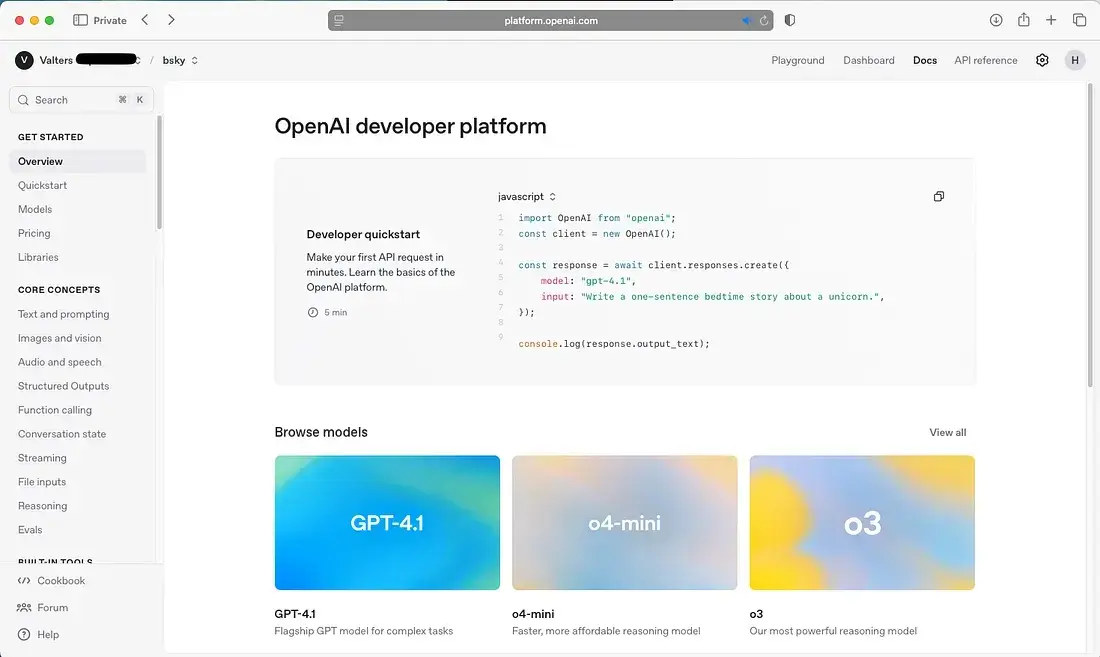
Task: Open the API reference tab
Action: pyautogui.click(x=986, y=60)
